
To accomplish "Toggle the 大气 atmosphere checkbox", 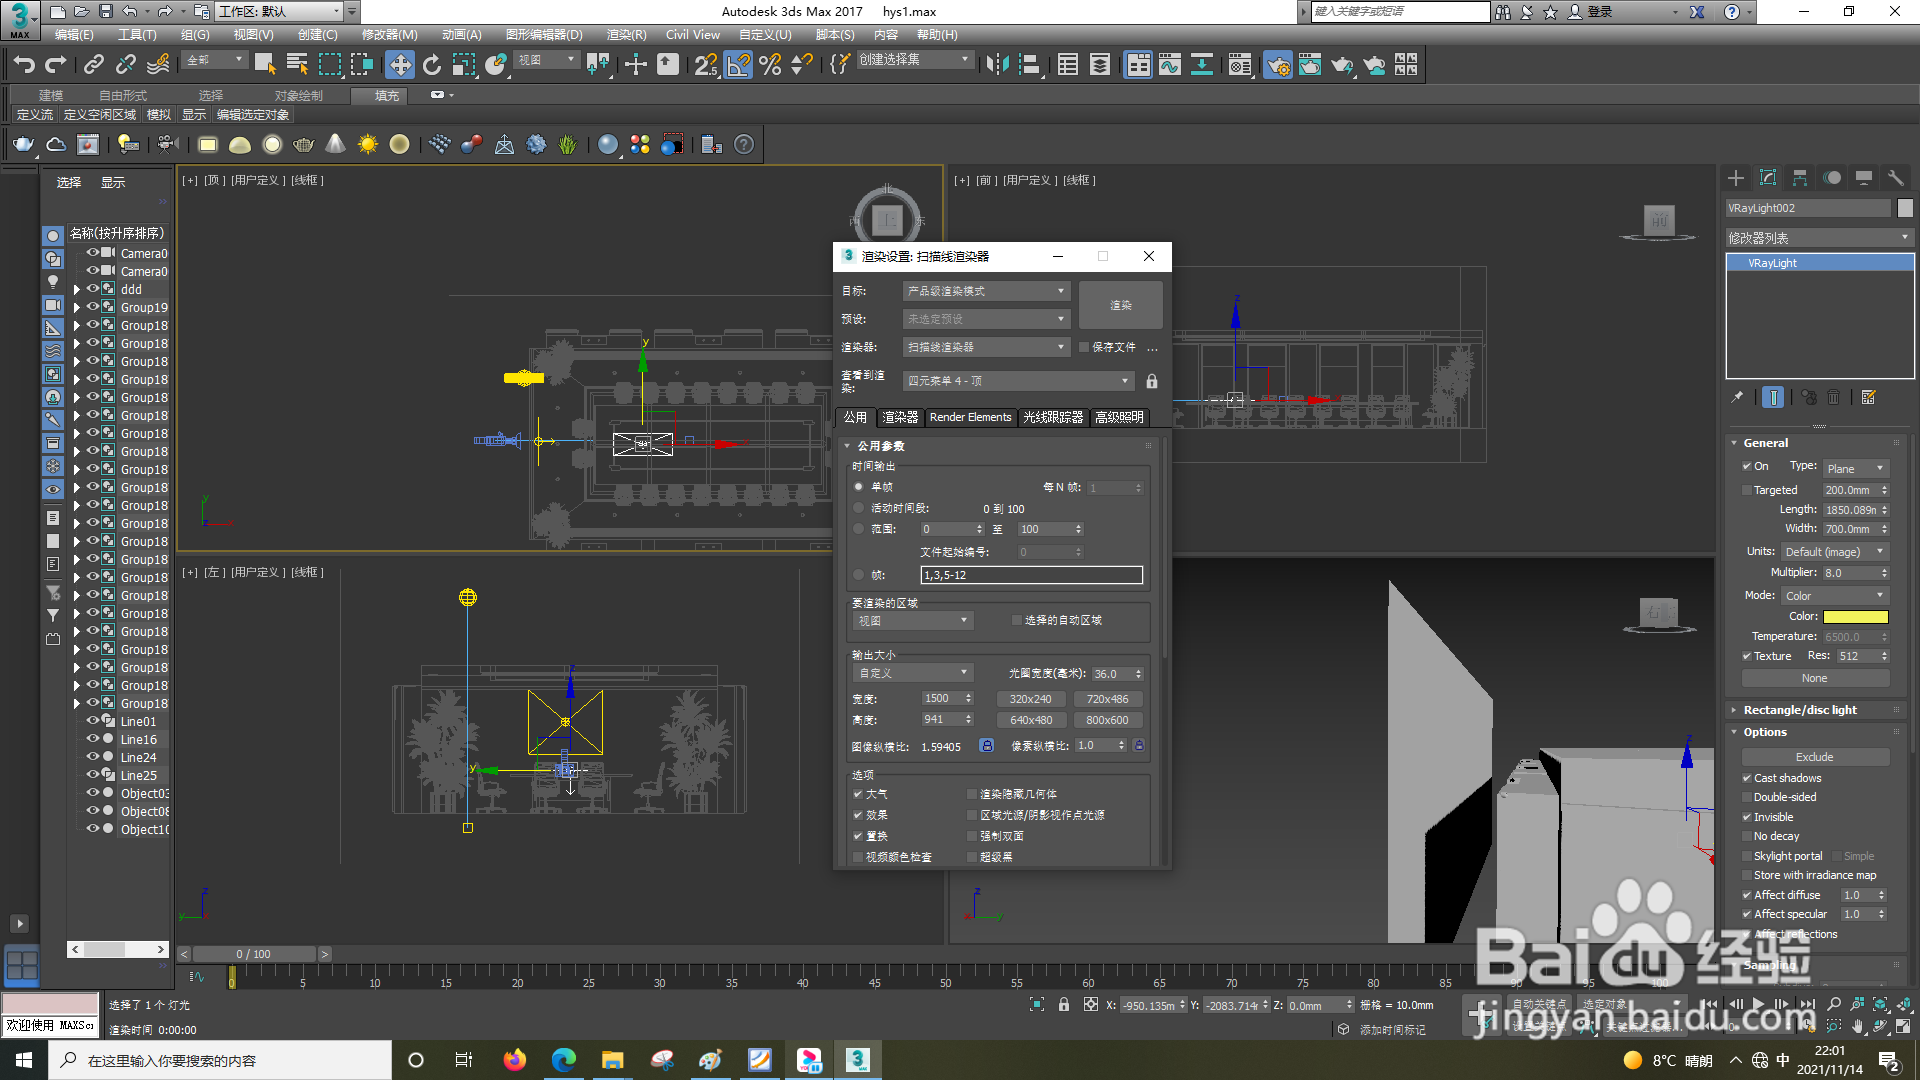I will click(858, 795).
